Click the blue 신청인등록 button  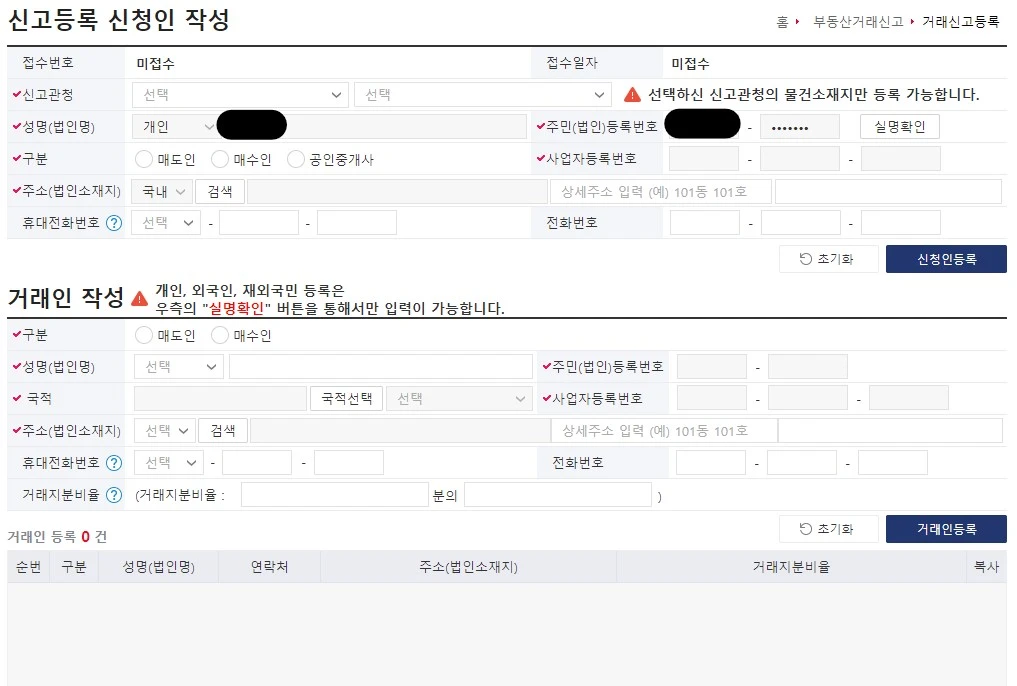(x=944, y=257)
